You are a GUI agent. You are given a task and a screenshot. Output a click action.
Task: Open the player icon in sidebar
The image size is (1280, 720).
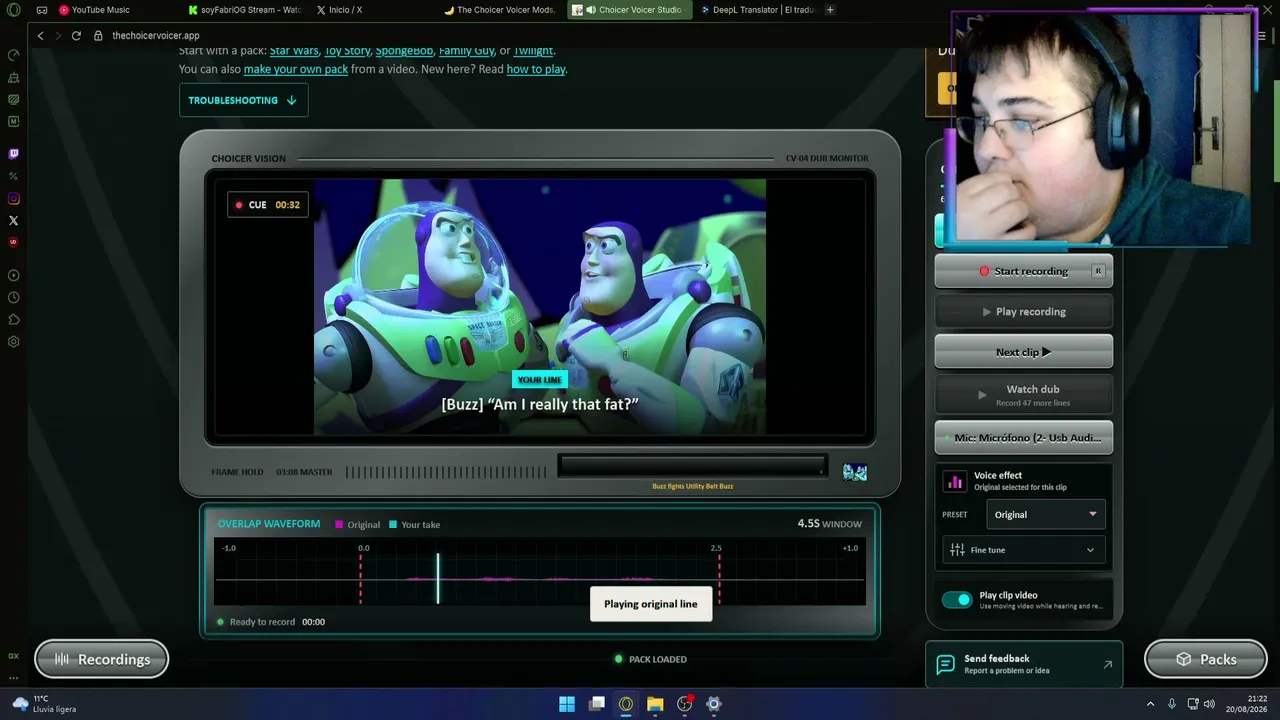coord(13,275)
